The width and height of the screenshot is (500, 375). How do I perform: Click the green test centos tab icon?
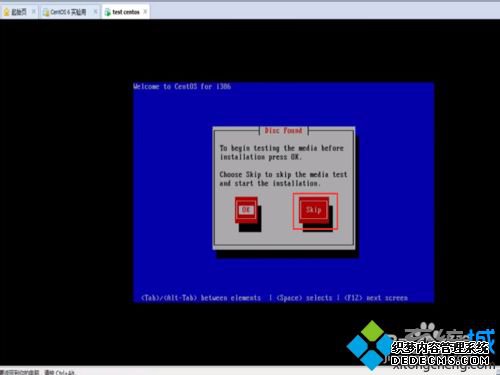(x=107, y=12)
